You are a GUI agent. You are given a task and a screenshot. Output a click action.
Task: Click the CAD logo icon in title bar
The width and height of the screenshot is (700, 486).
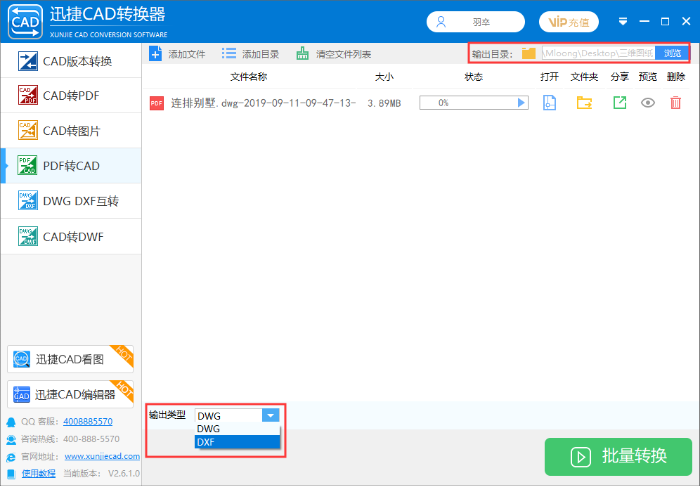coord(25,21)
